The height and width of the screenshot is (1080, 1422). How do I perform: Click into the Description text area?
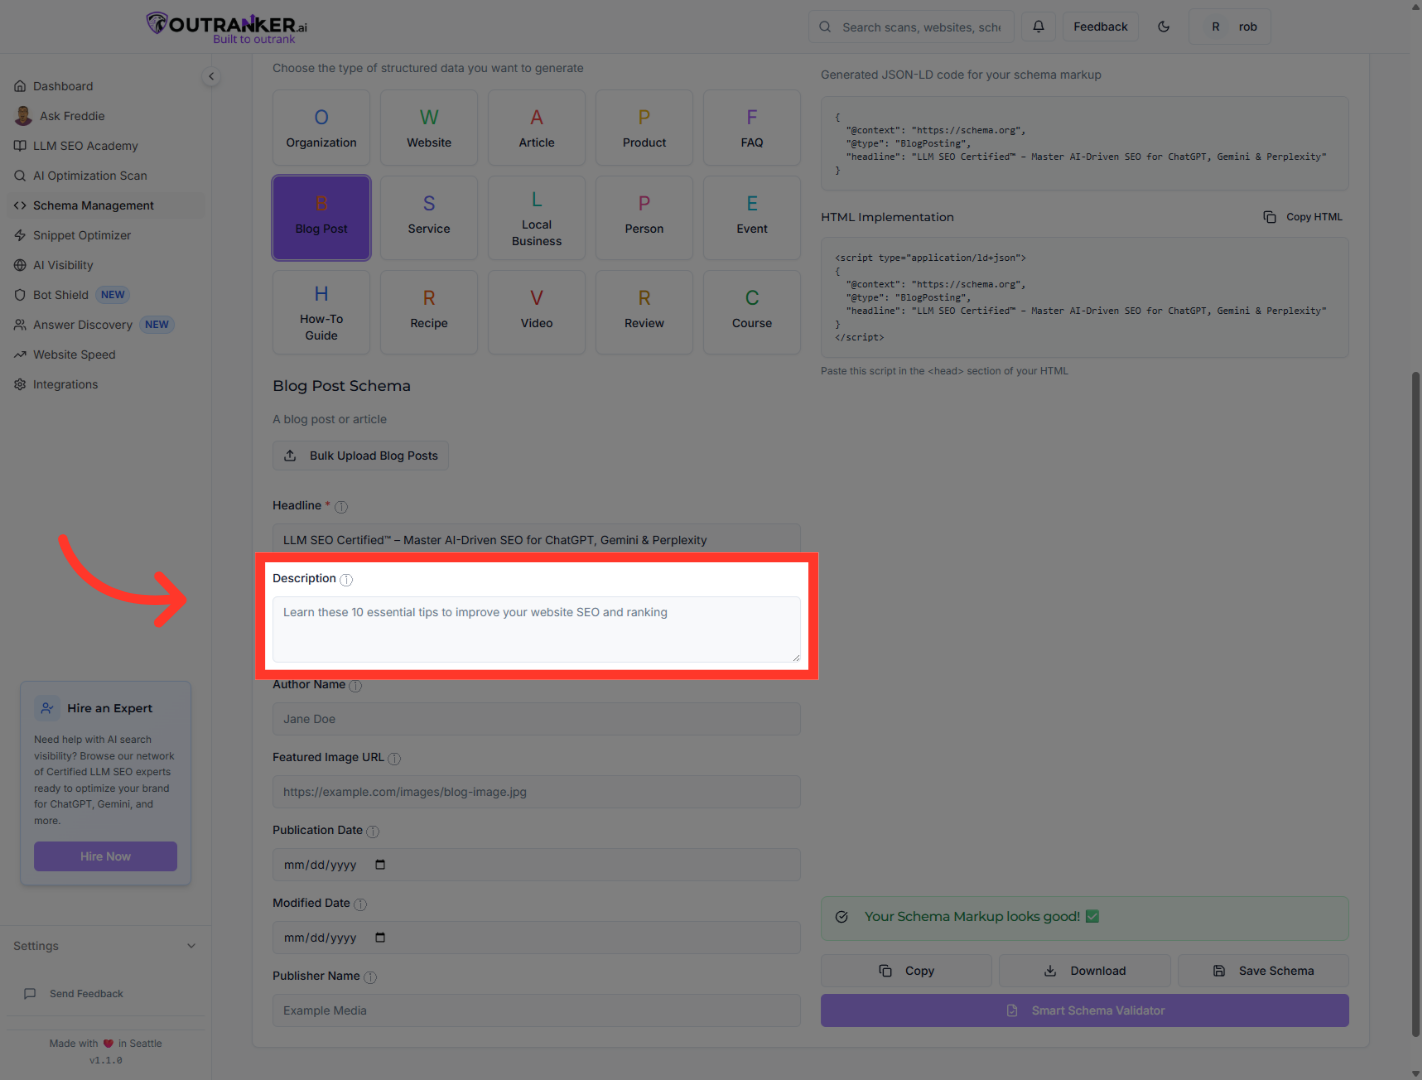point(537,630)
